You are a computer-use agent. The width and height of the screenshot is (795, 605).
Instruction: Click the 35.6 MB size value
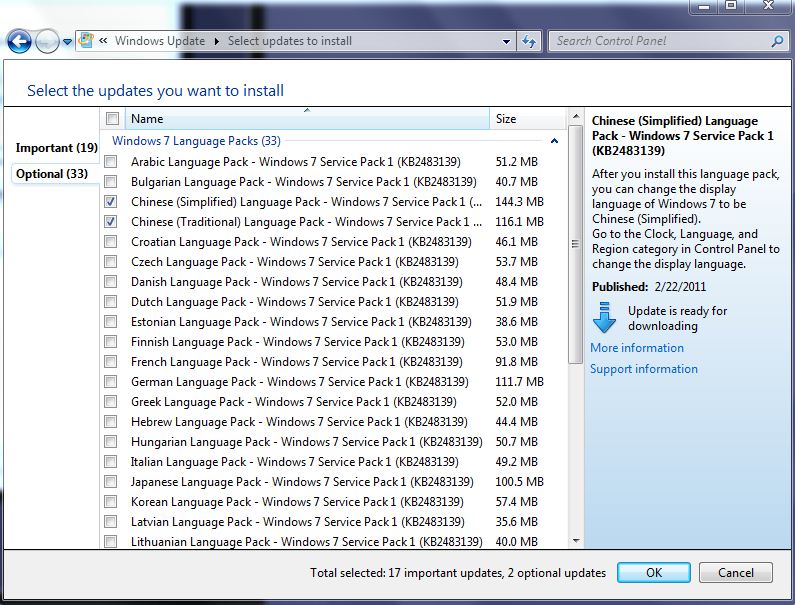pos(516,522)
